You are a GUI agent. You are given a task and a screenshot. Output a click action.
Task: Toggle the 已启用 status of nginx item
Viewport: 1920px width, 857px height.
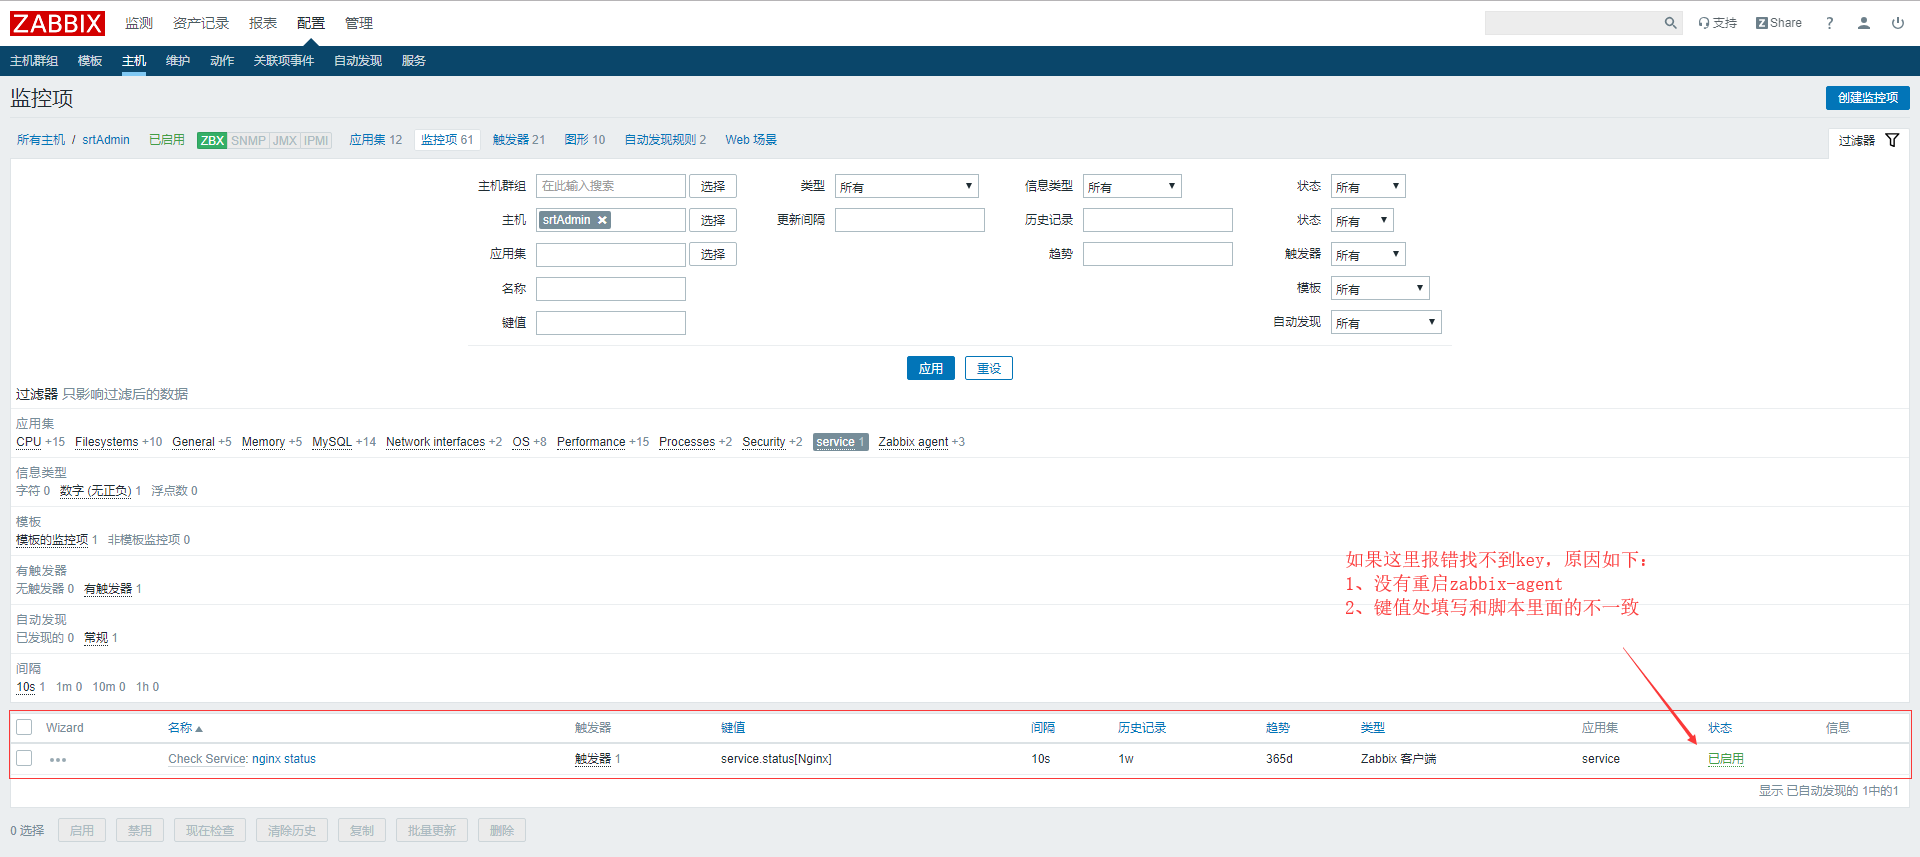[1725, 759]
